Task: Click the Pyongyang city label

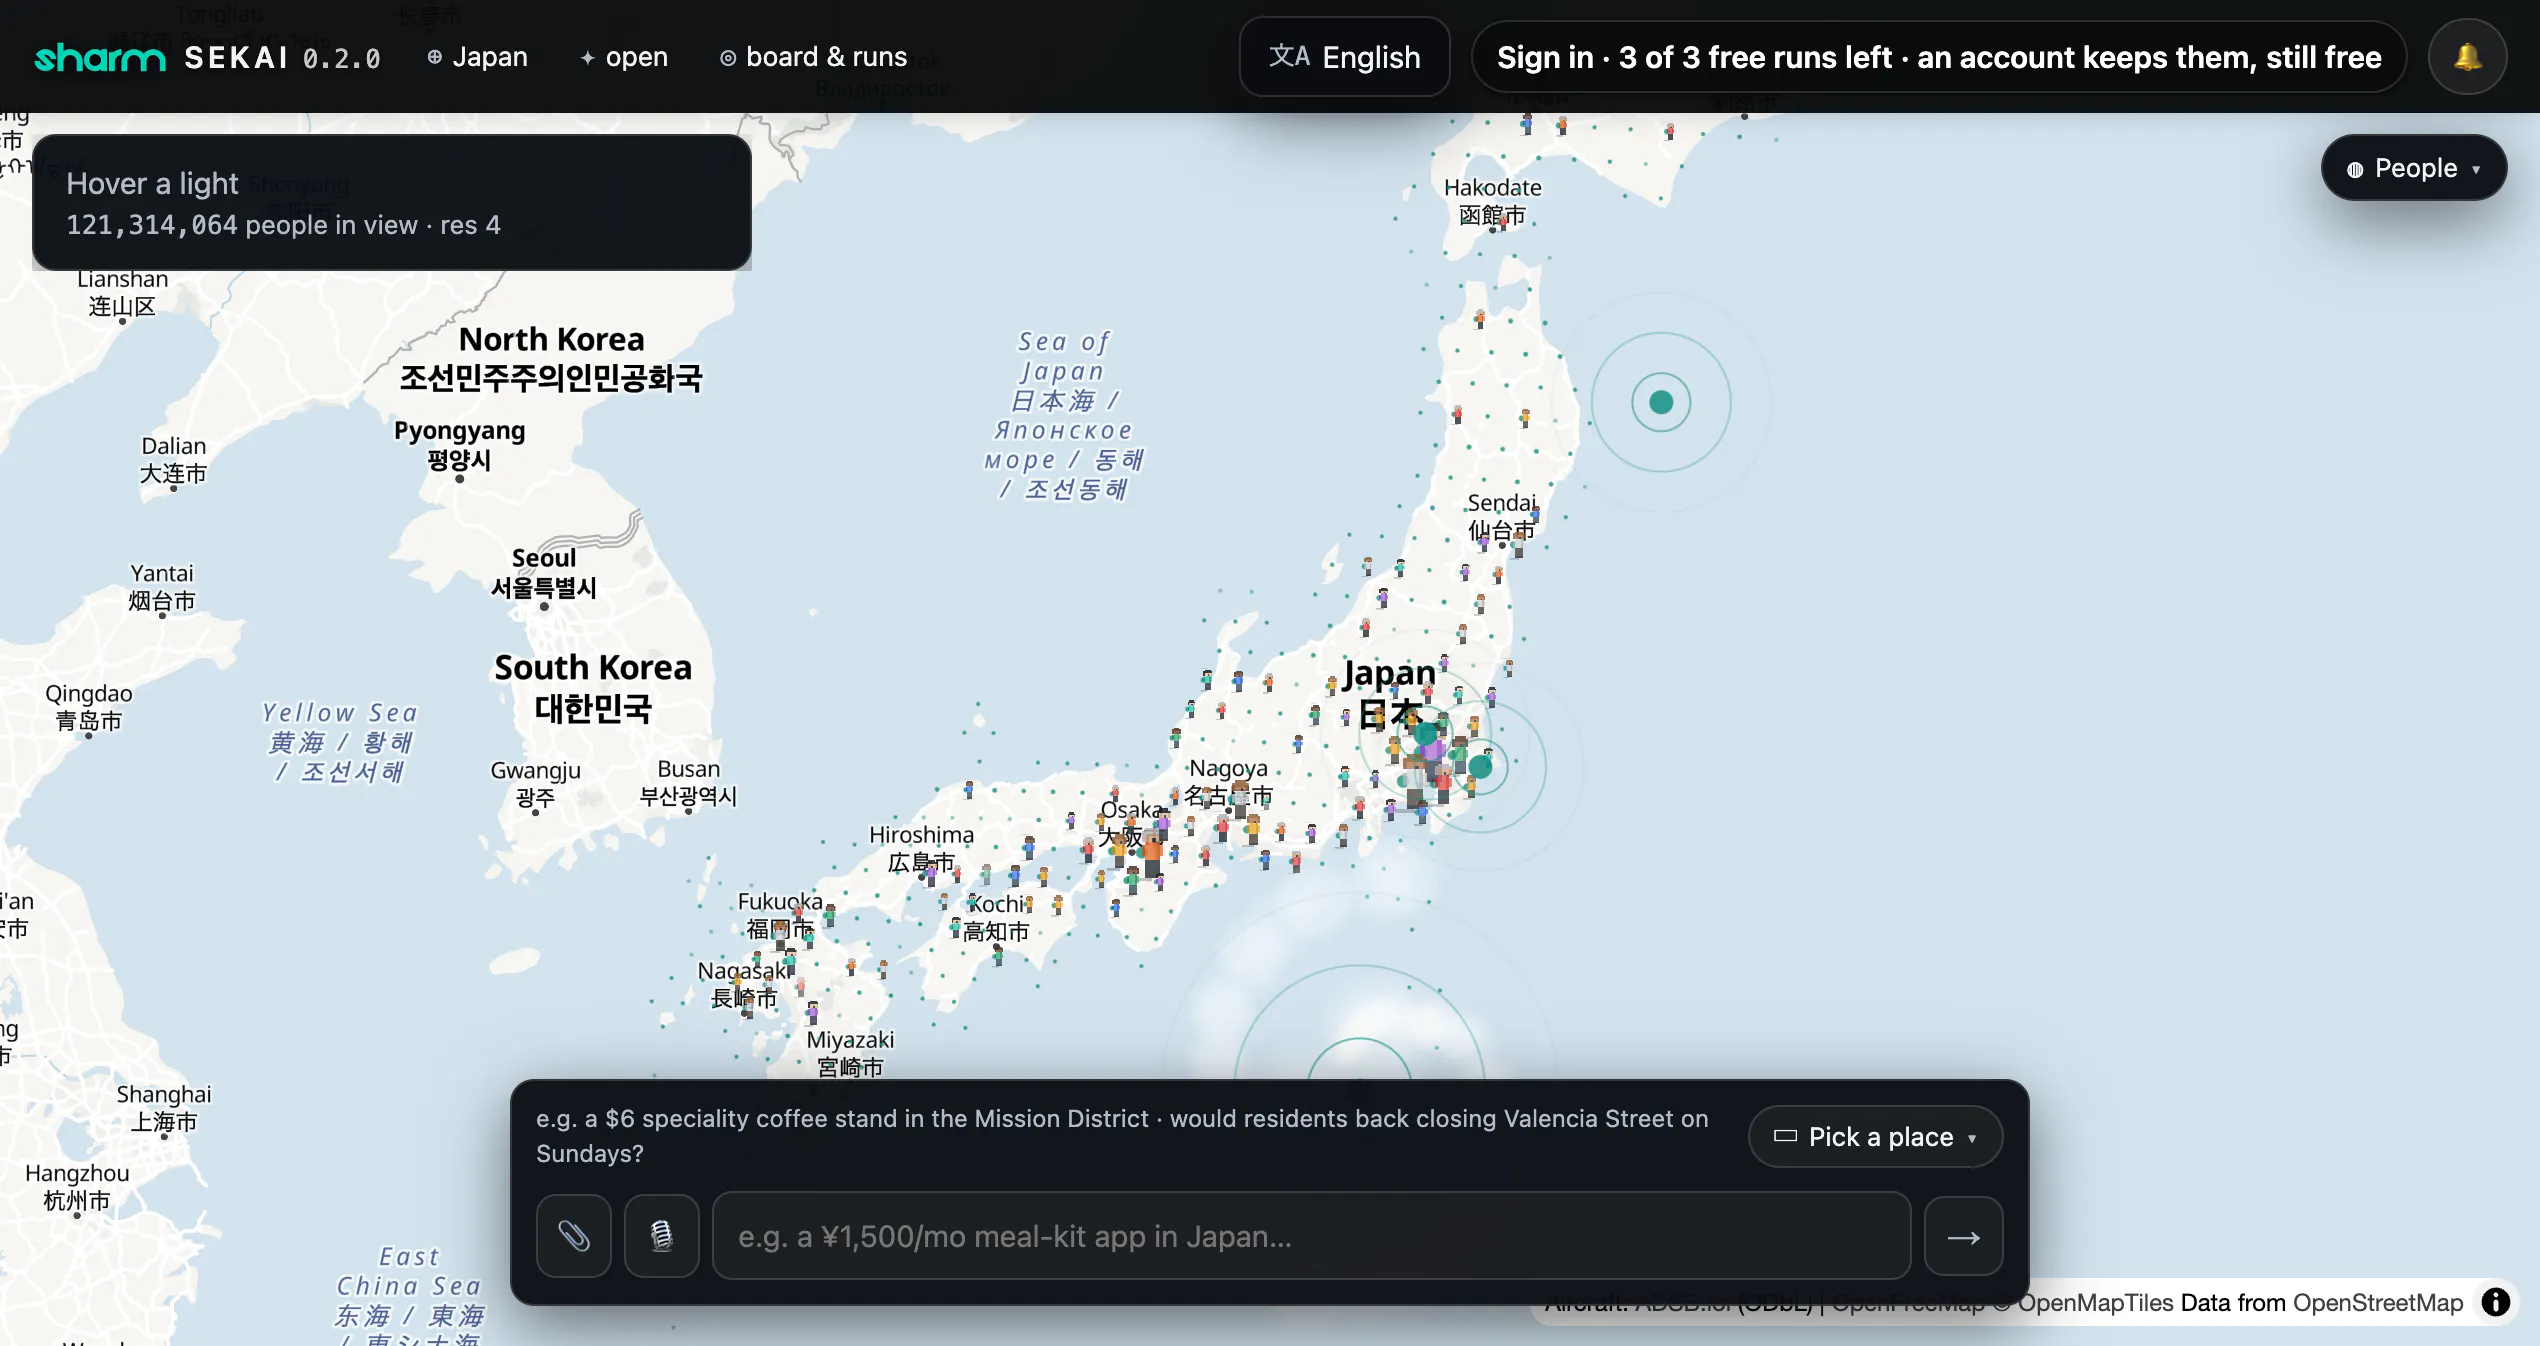Action: (x=459, y=445)
